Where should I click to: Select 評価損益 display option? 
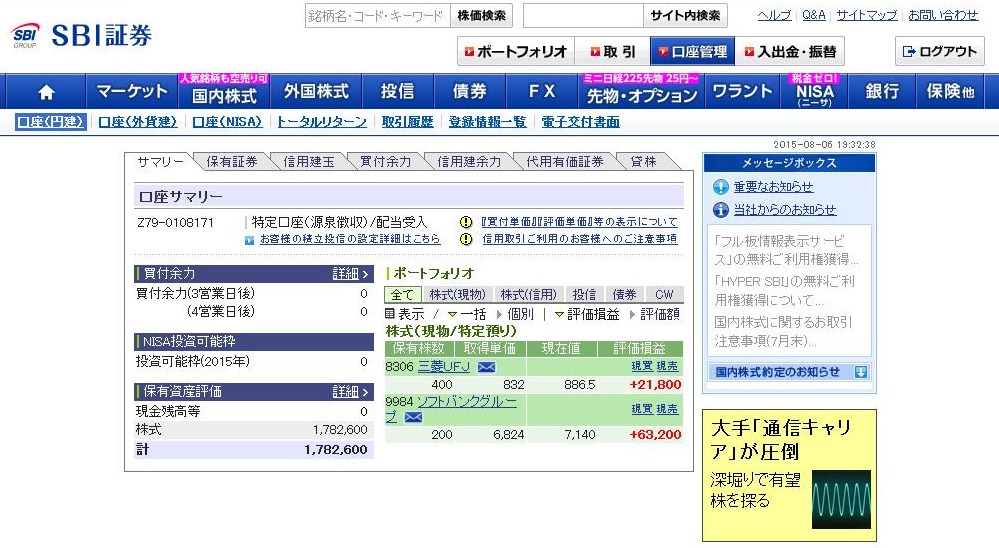click(593, 314)
